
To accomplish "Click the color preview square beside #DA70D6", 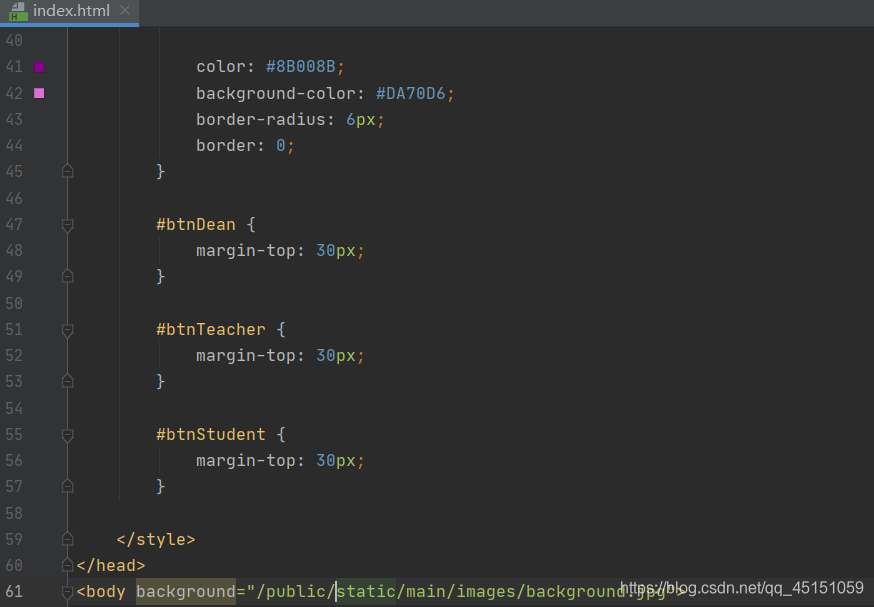I will click(x=38, y=93).
